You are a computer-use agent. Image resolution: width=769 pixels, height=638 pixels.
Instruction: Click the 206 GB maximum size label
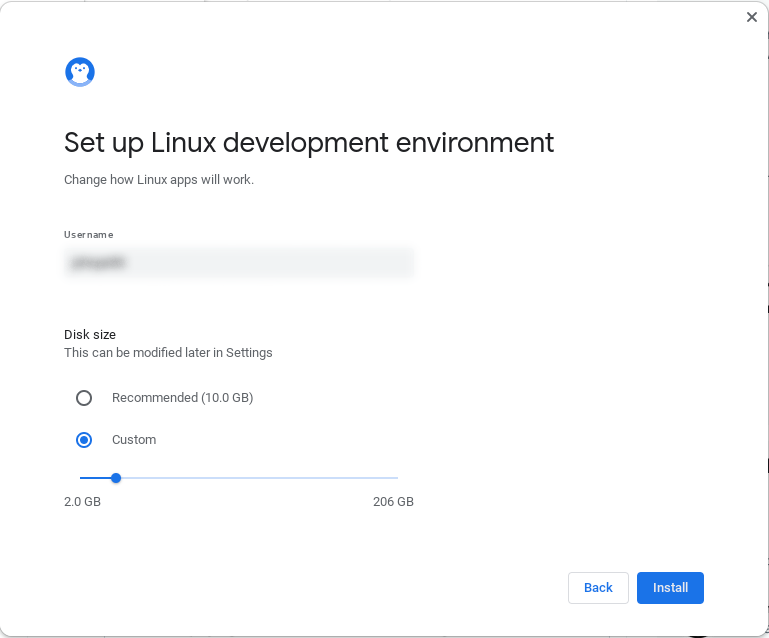click(x=393, y=502)
